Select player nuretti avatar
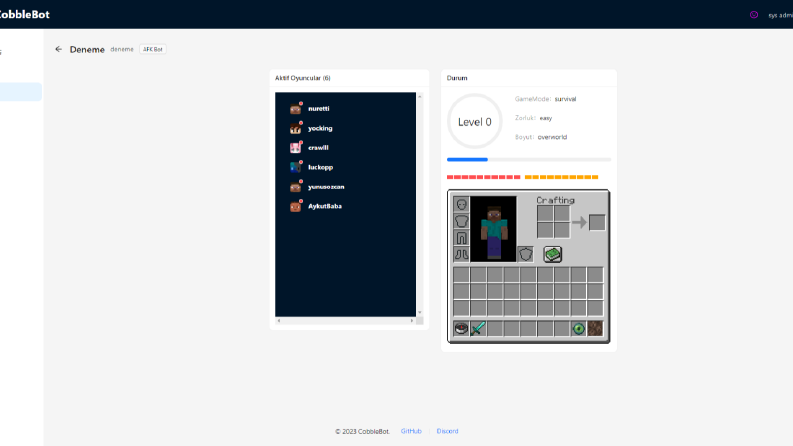The width and height of the screenshot is (793, 446). point(295,109)
